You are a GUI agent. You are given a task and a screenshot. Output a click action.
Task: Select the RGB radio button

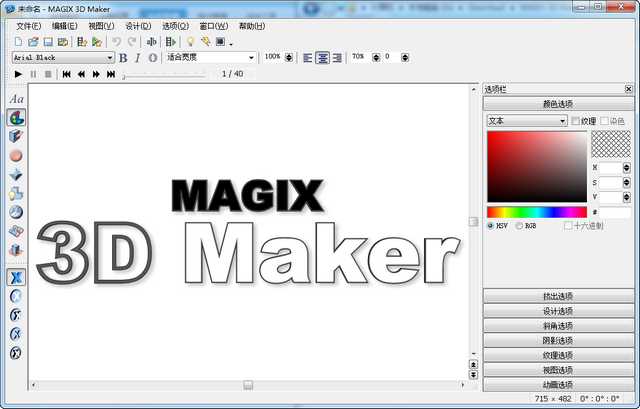tap(519, 226)
